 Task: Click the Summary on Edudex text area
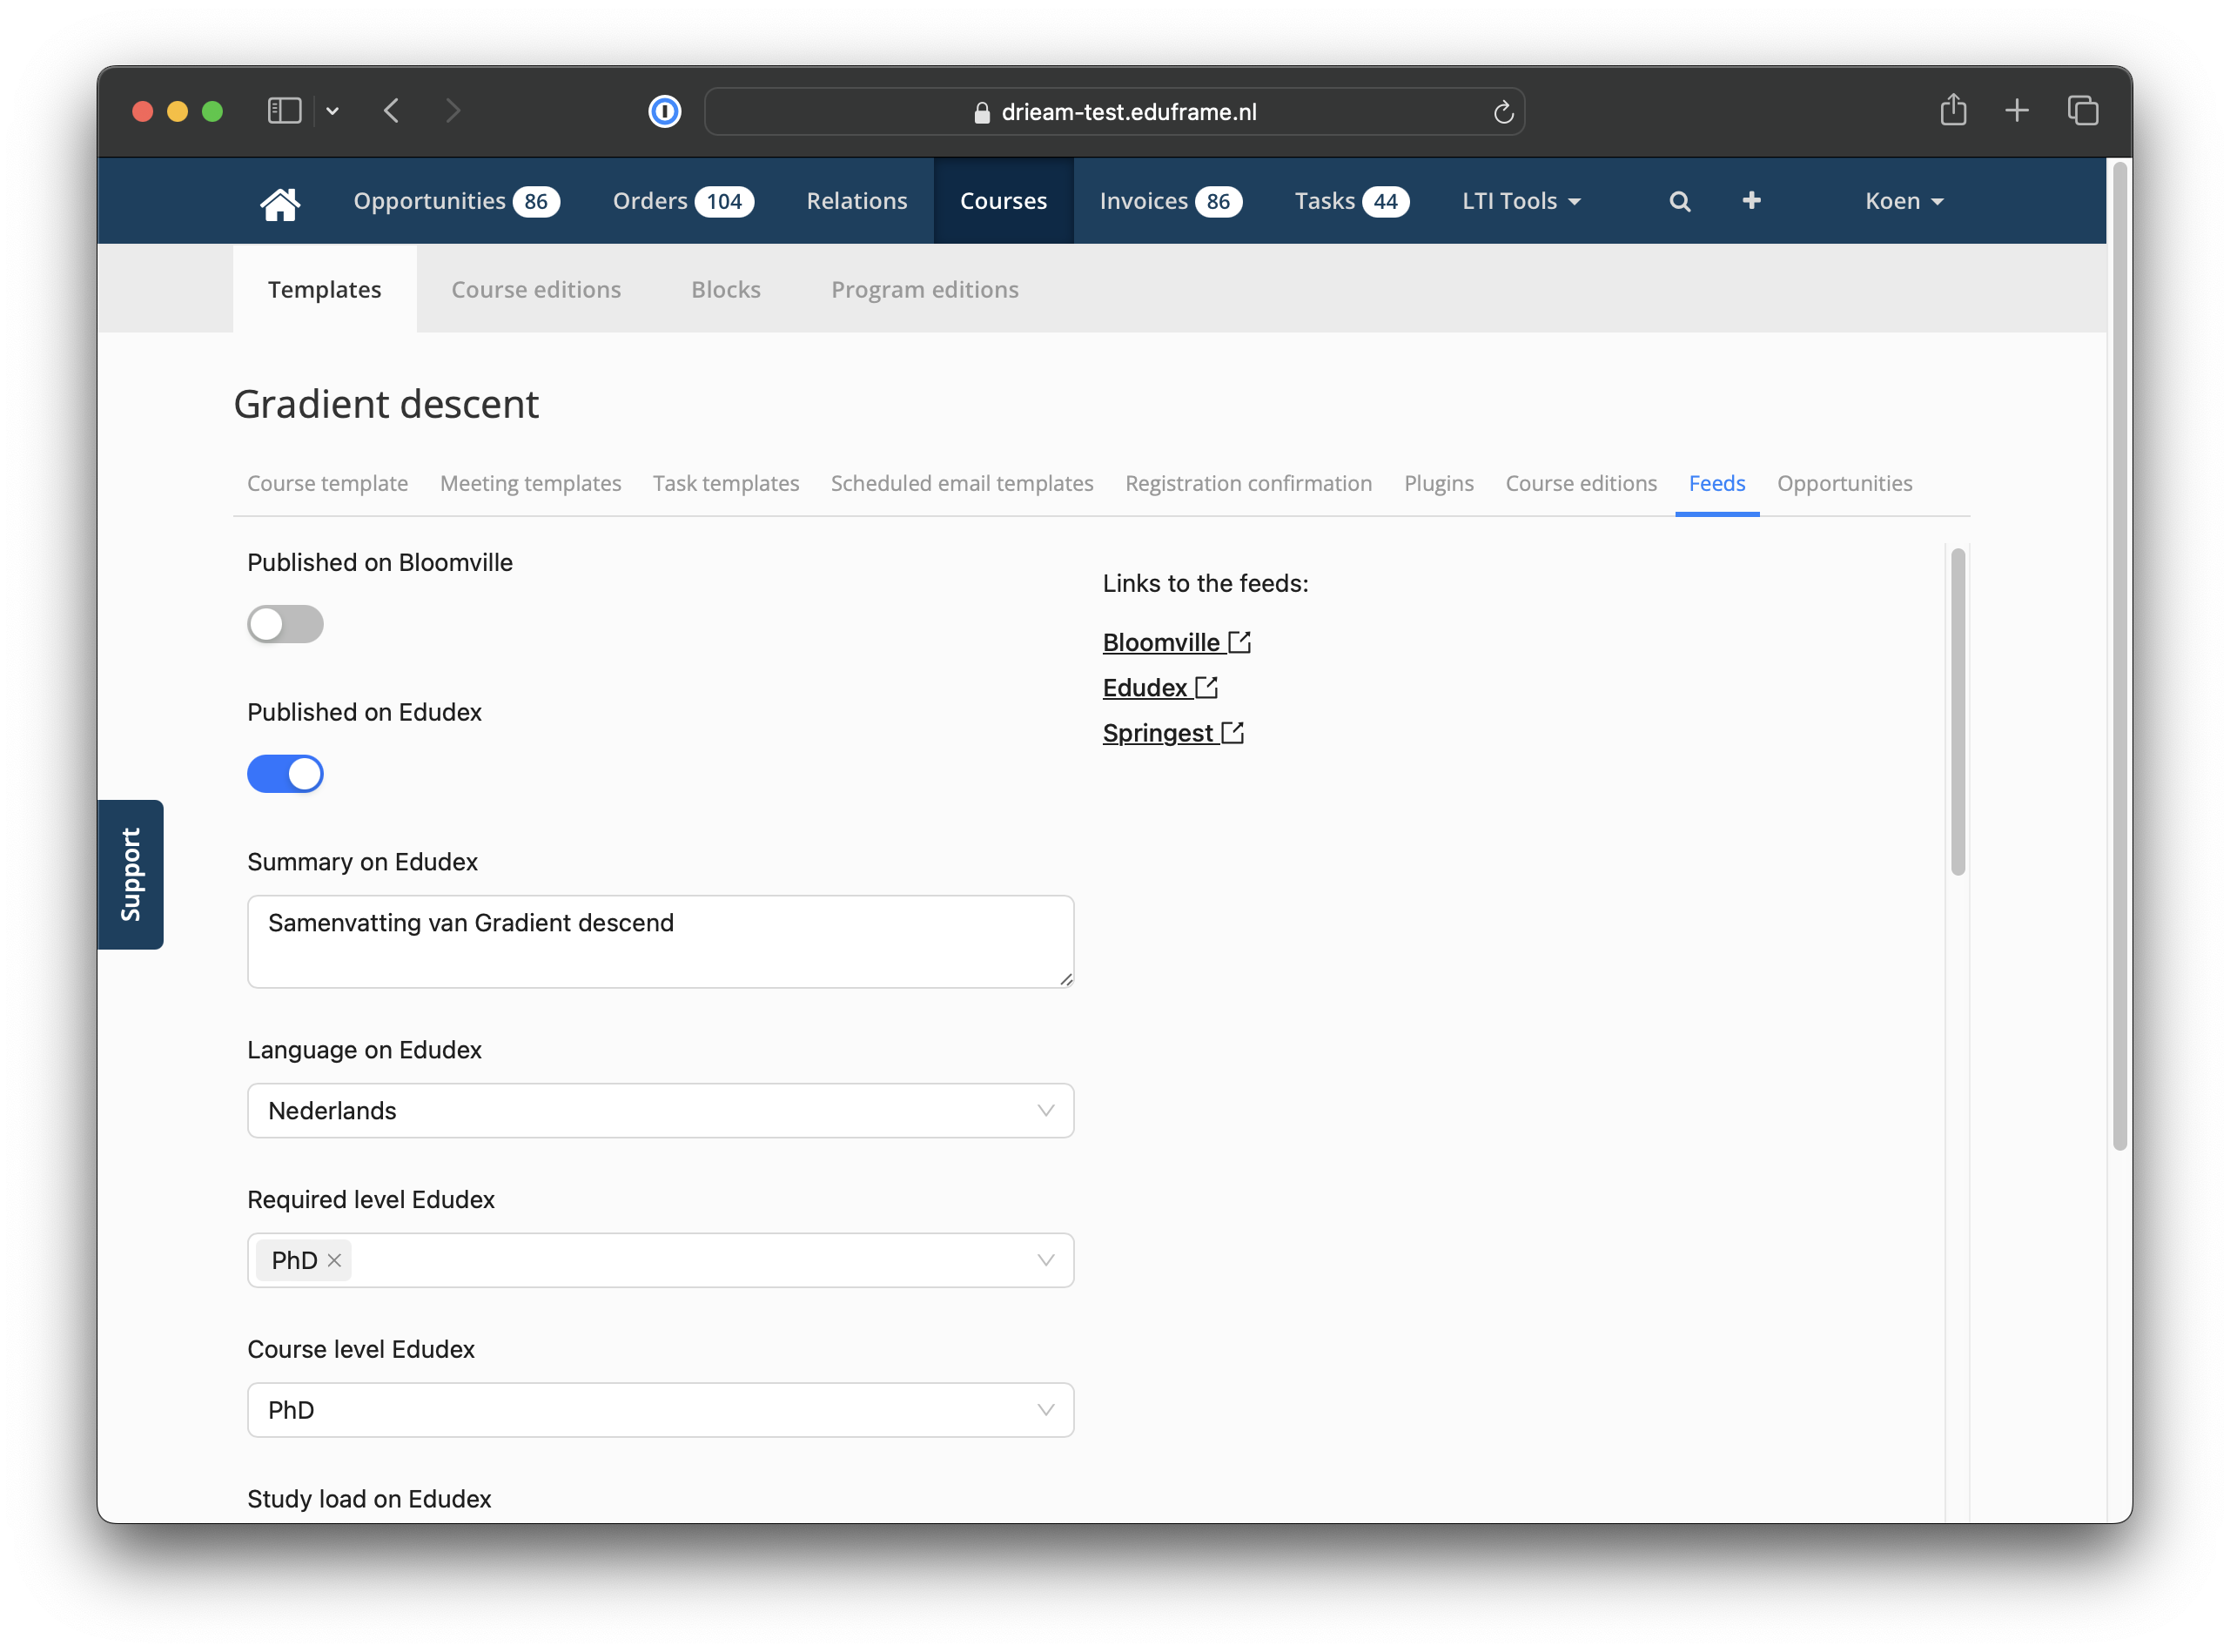(x=660, y=942)
